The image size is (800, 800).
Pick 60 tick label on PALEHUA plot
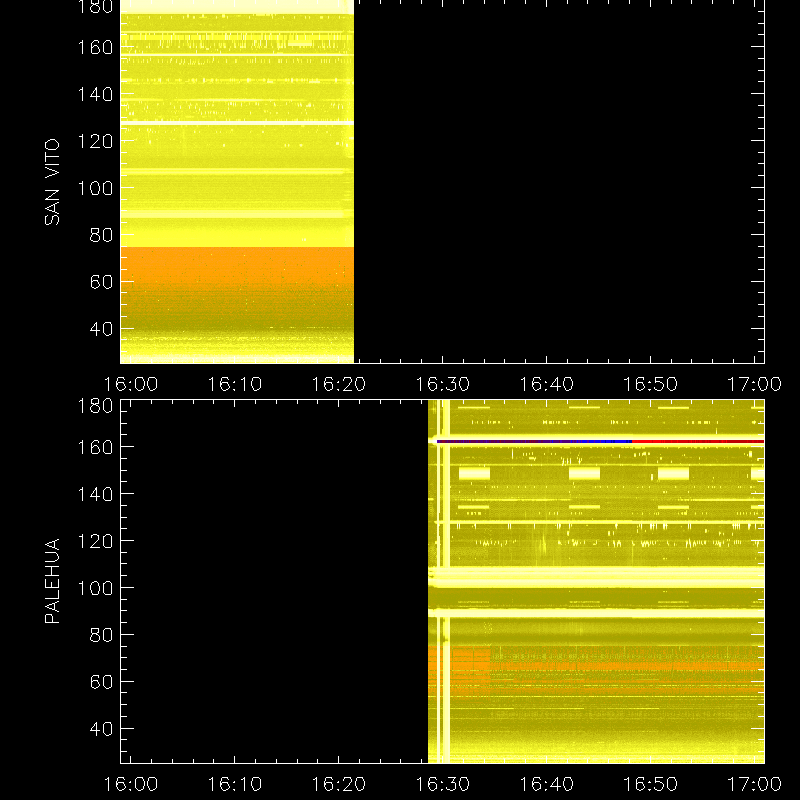[101, 682]
